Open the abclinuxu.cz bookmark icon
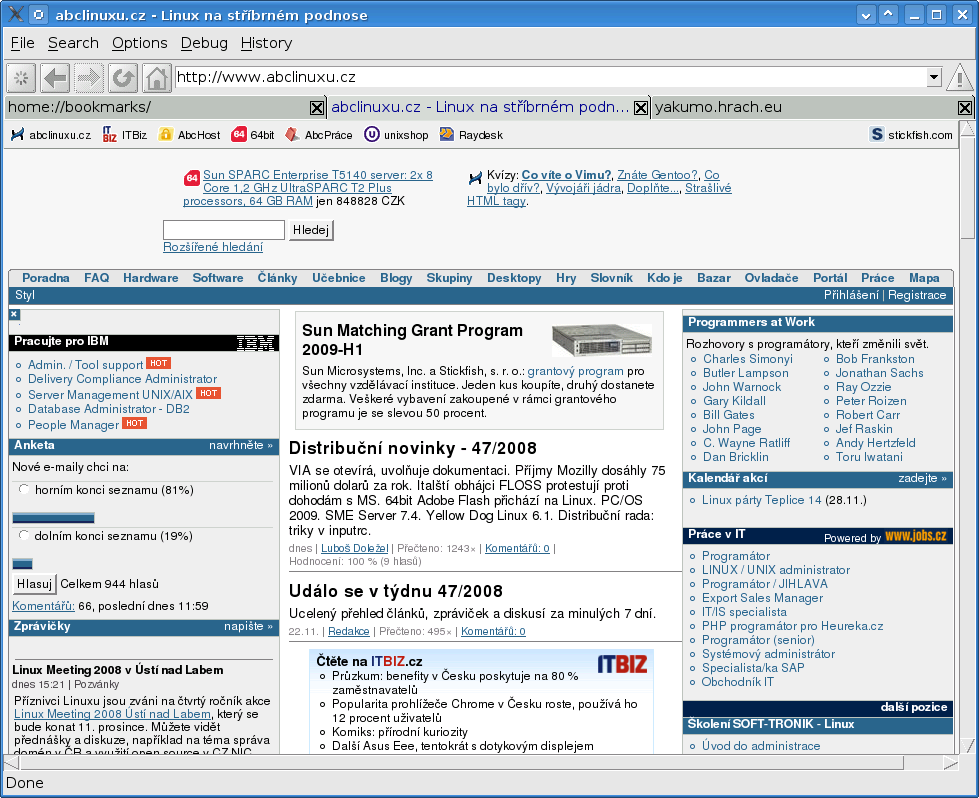979x798 pixels. pos(17,134)
